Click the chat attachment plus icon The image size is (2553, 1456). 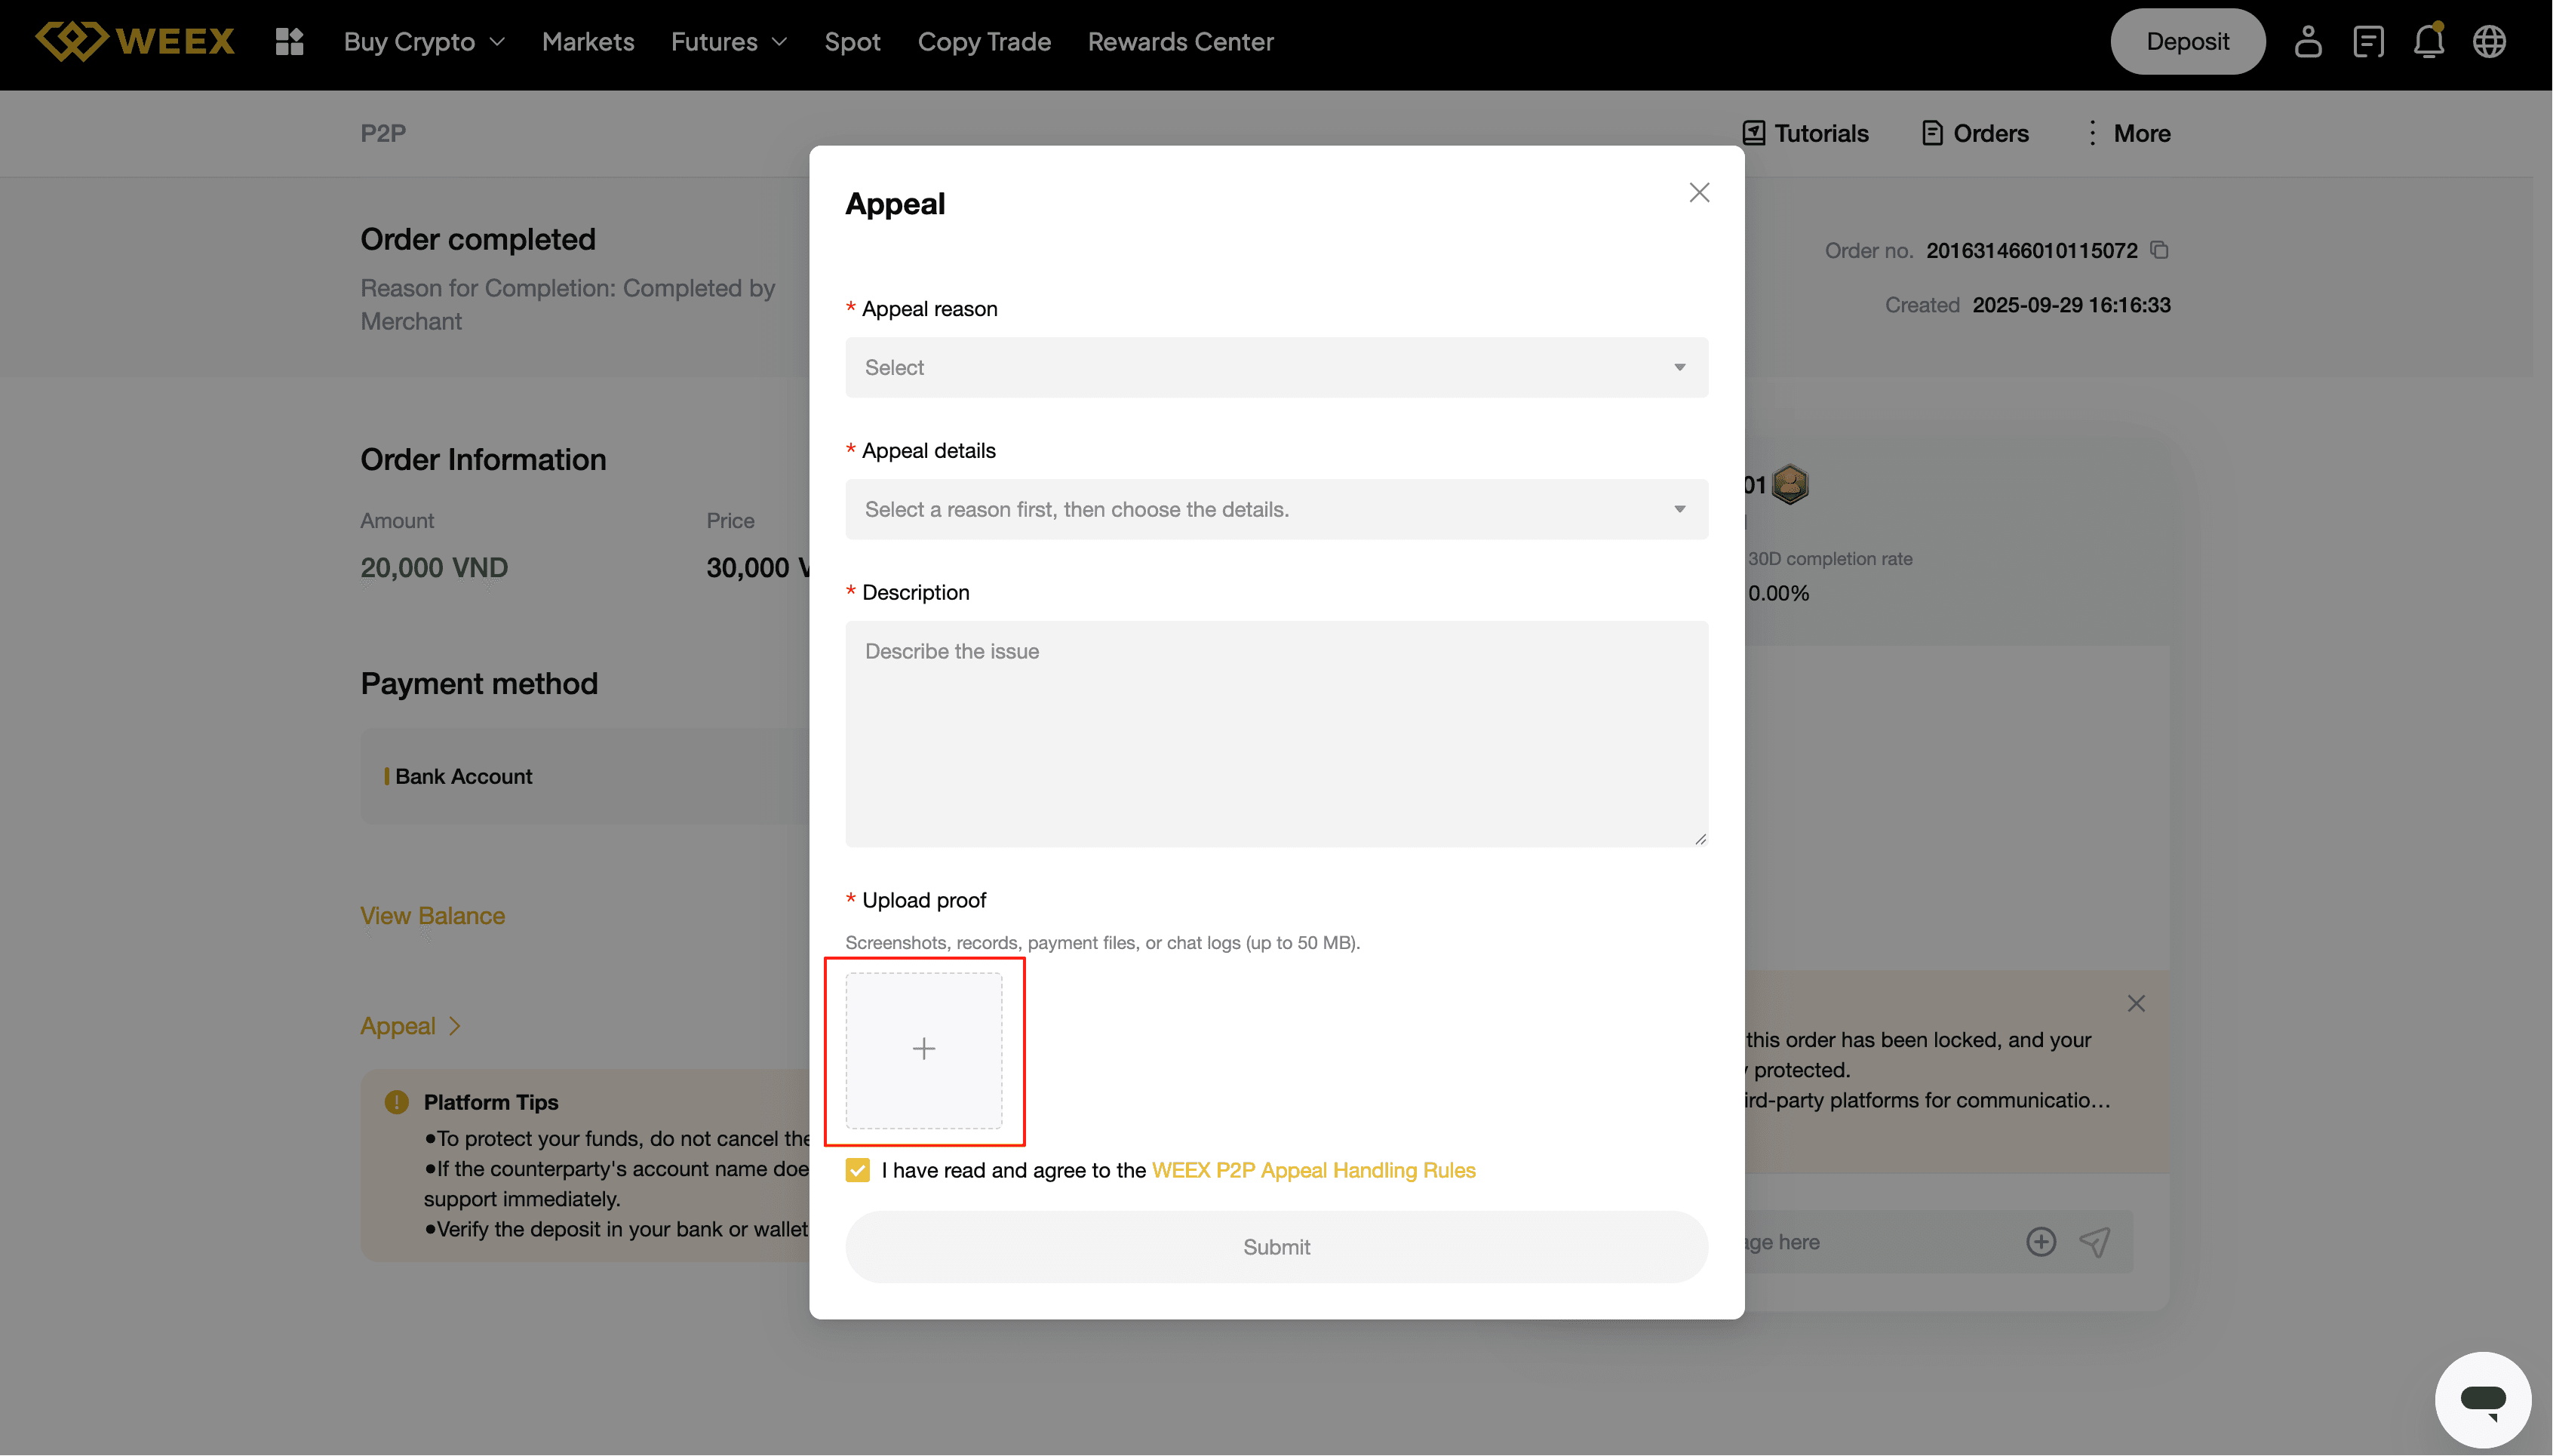2041,1242
